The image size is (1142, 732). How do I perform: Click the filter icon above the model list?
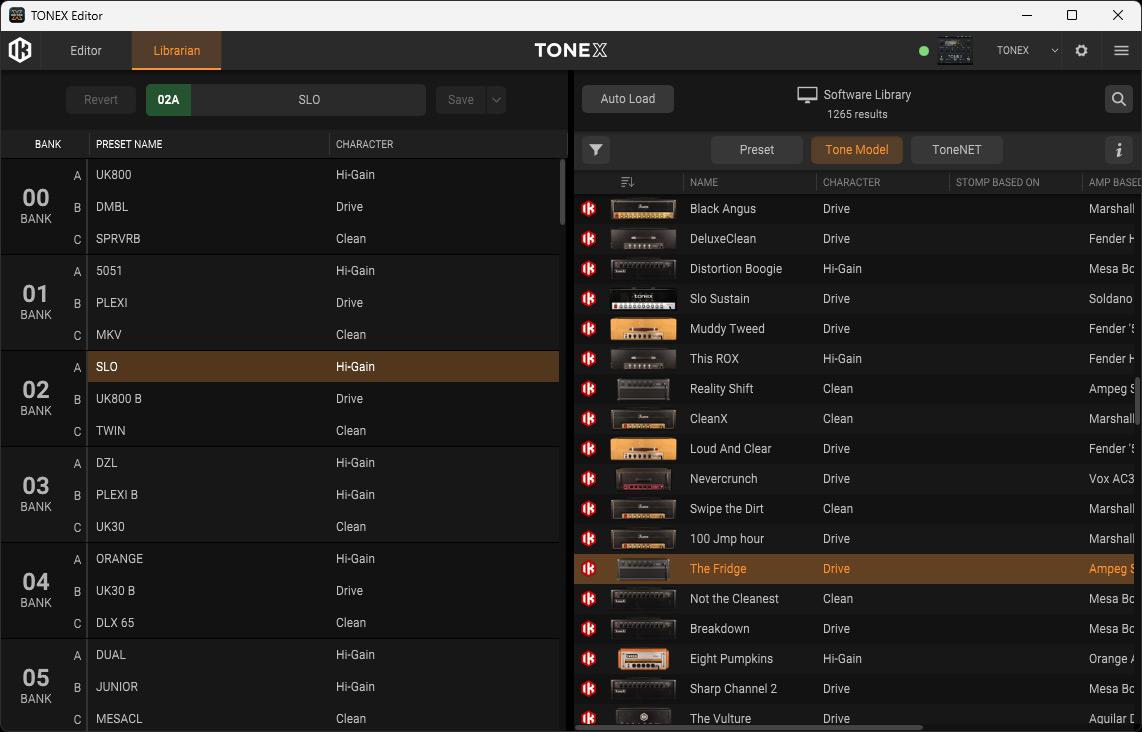[595, 149]
